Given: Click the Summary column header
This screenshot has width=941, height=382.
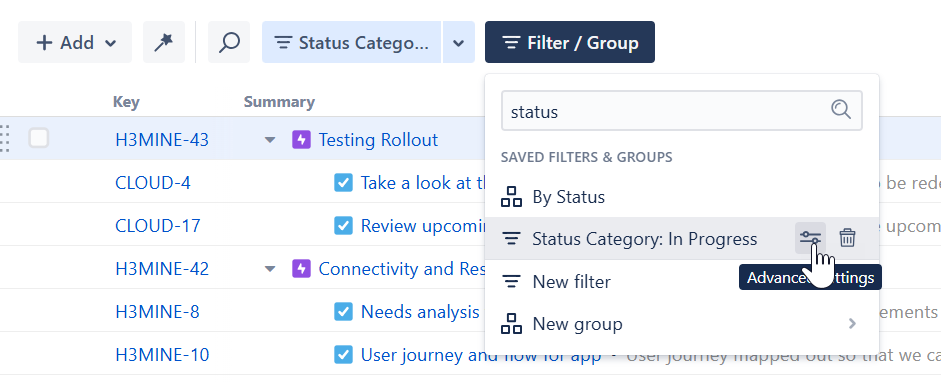Looking at the screenshot, I should 279,102.
